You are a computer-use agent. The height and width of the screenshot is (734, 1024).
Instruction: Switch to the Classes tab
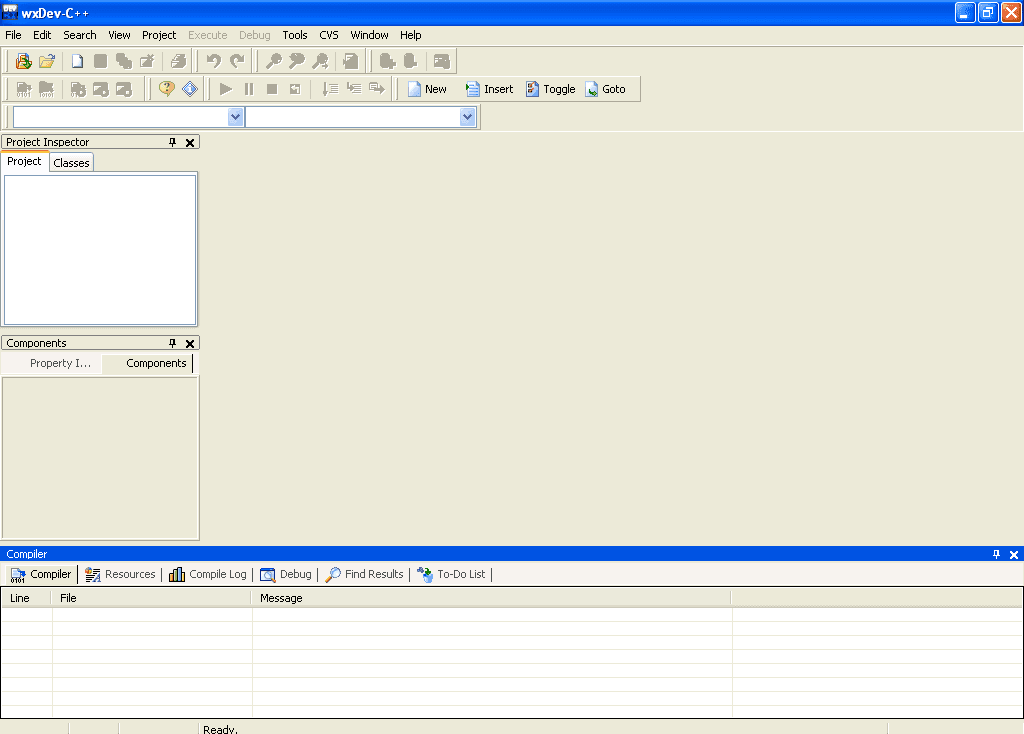71,163
